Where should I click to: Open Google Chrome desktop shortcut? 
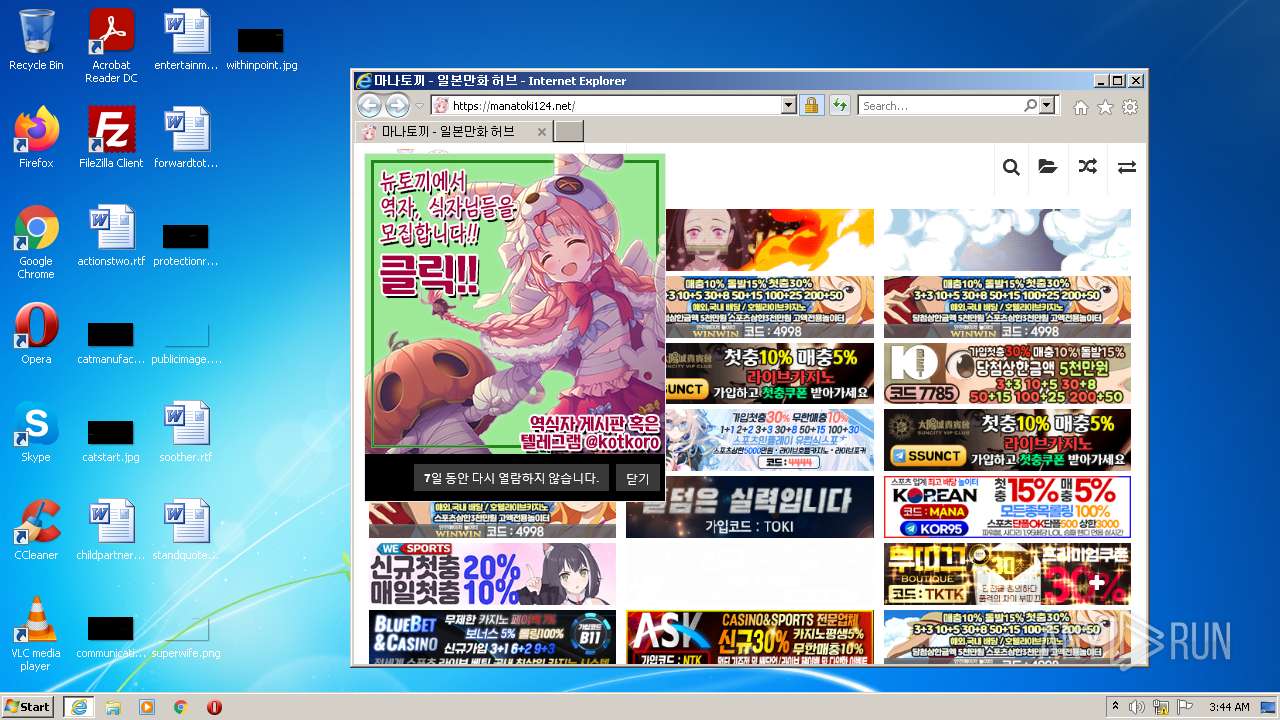point(36,242)
